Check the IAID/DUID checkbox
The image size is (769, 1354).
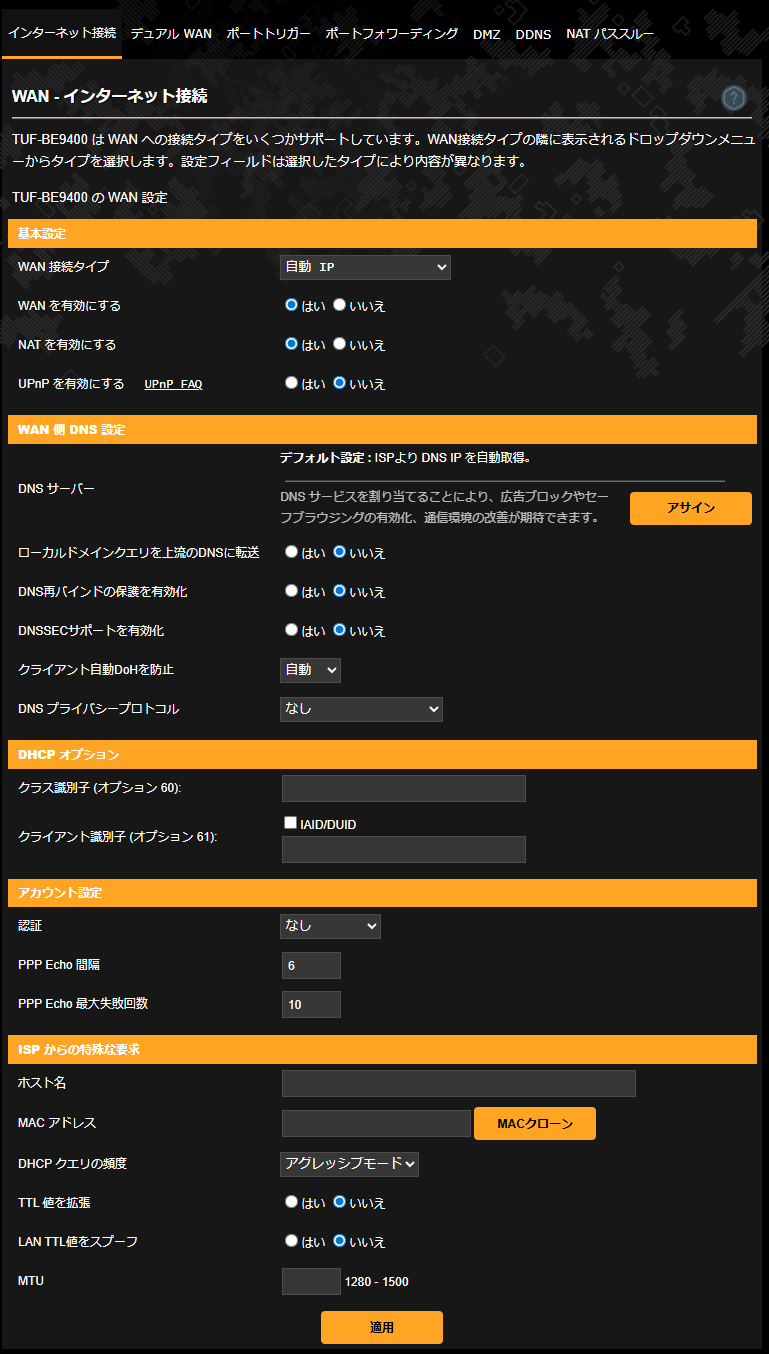click(291, 823)
